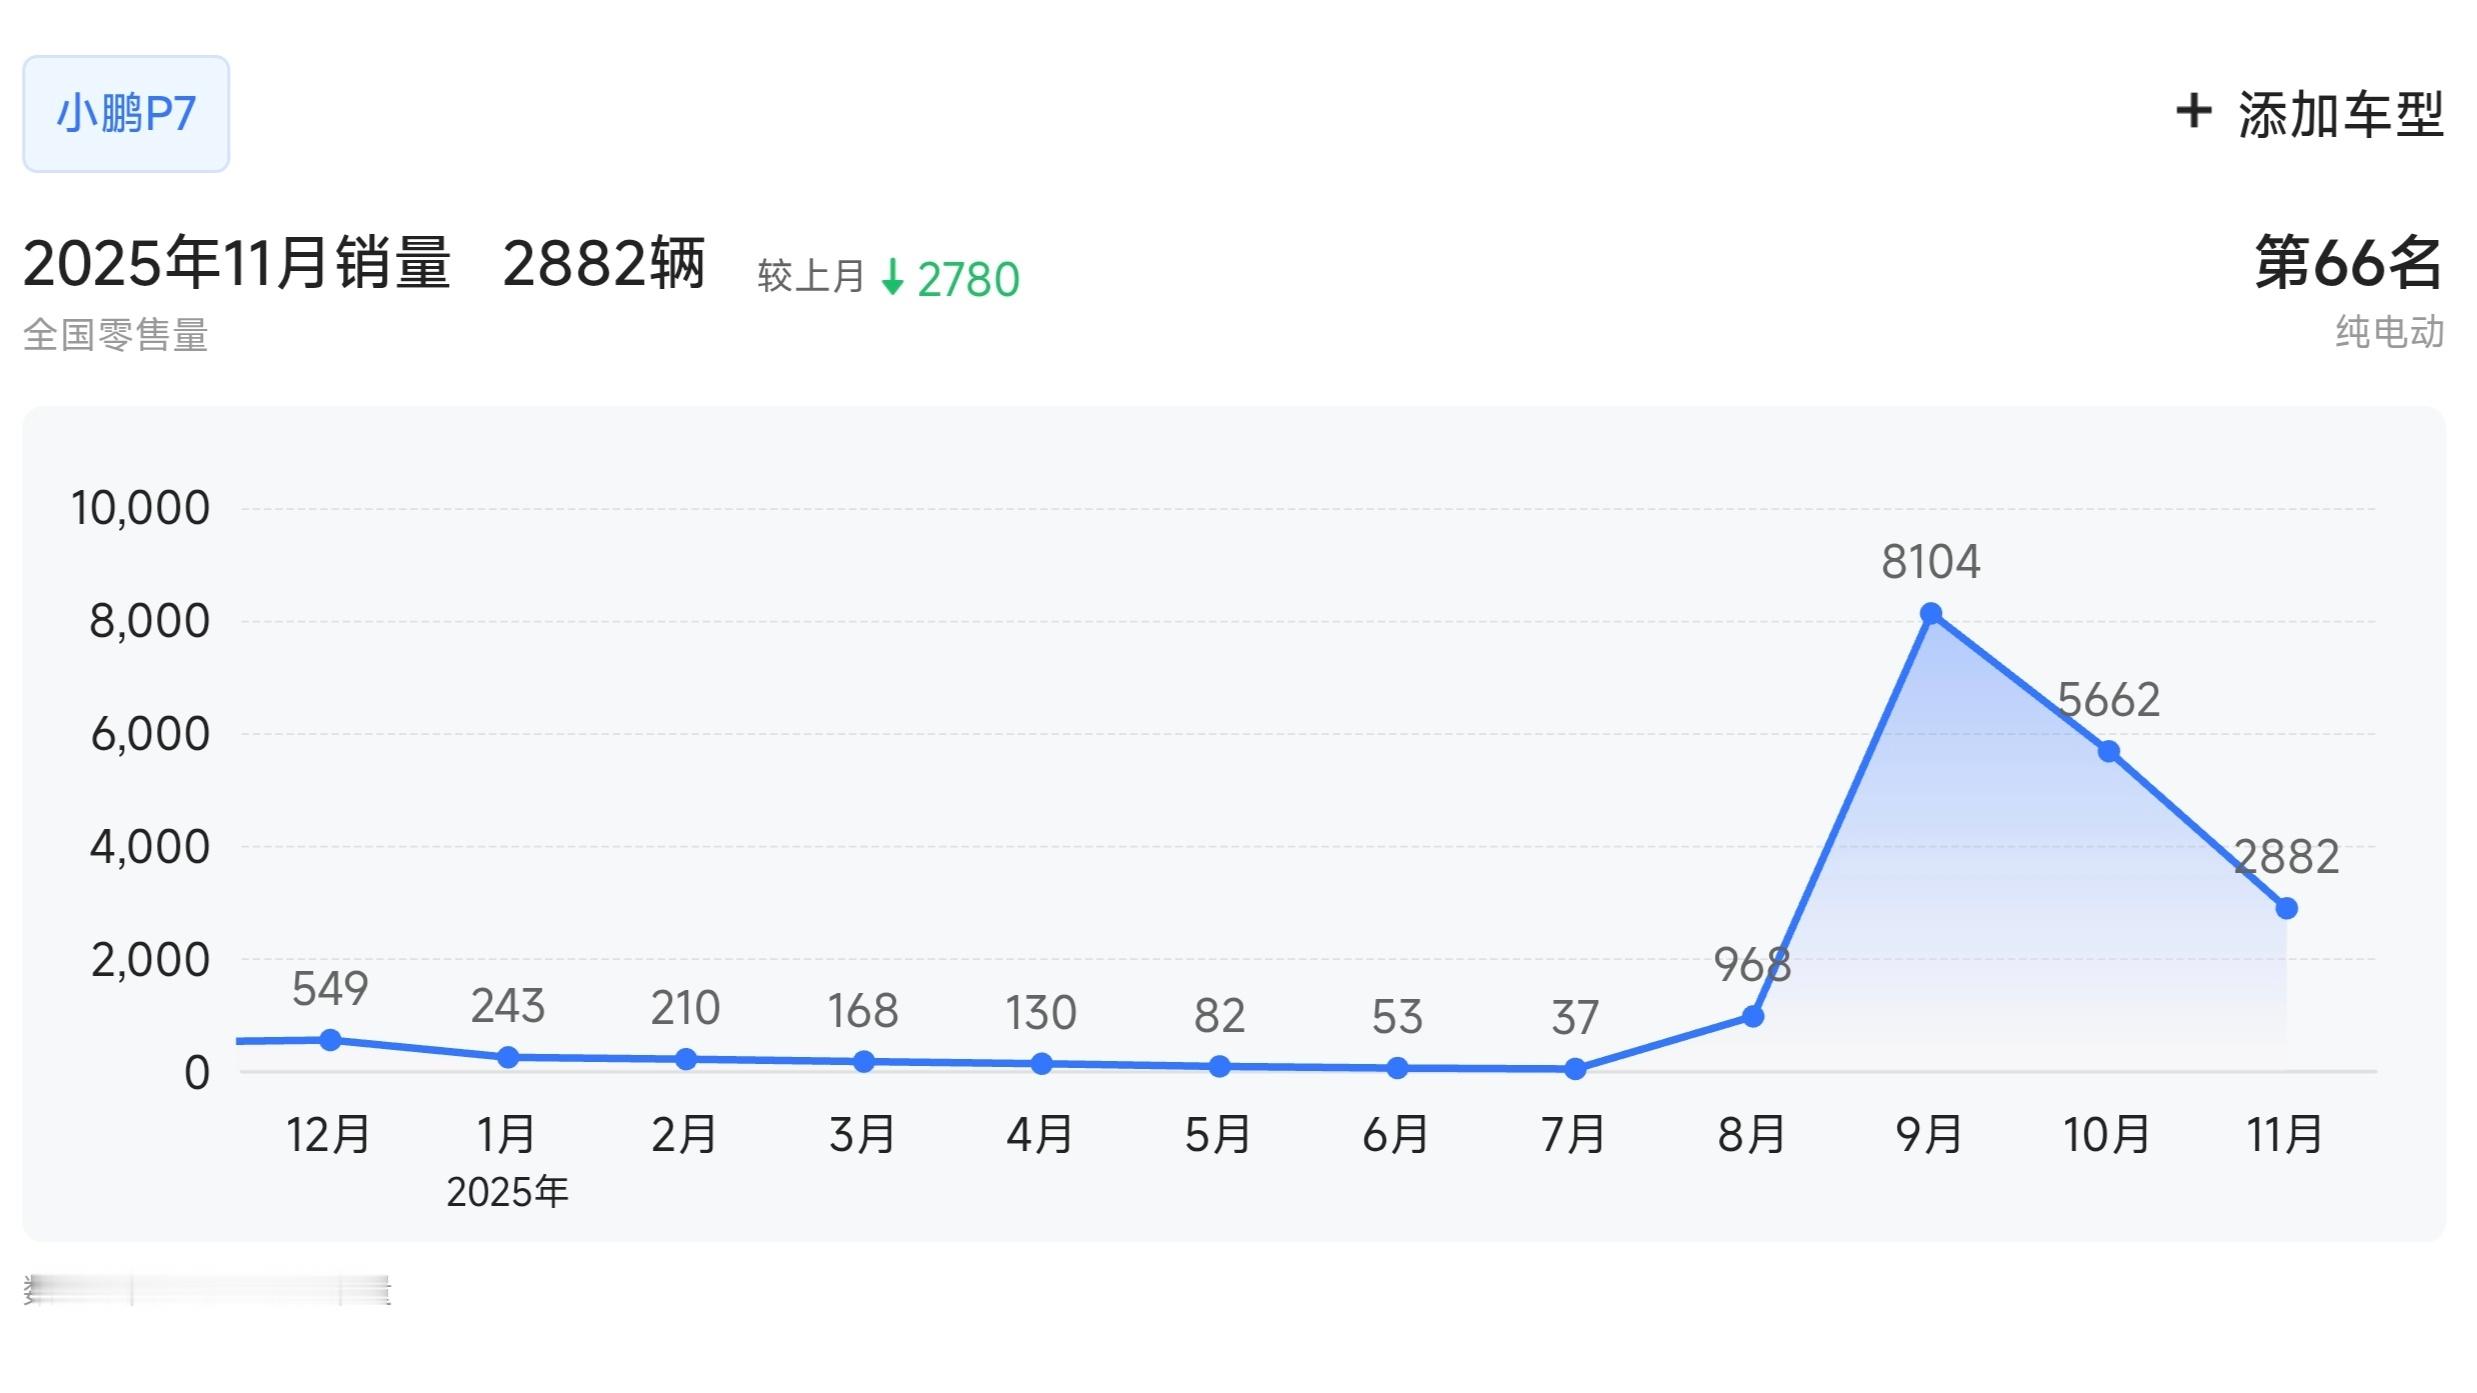Click the 2882辆 sales figure heading
Image resolution: width=2477 pixels, height=1393 pixels.
tap(604, 264)
